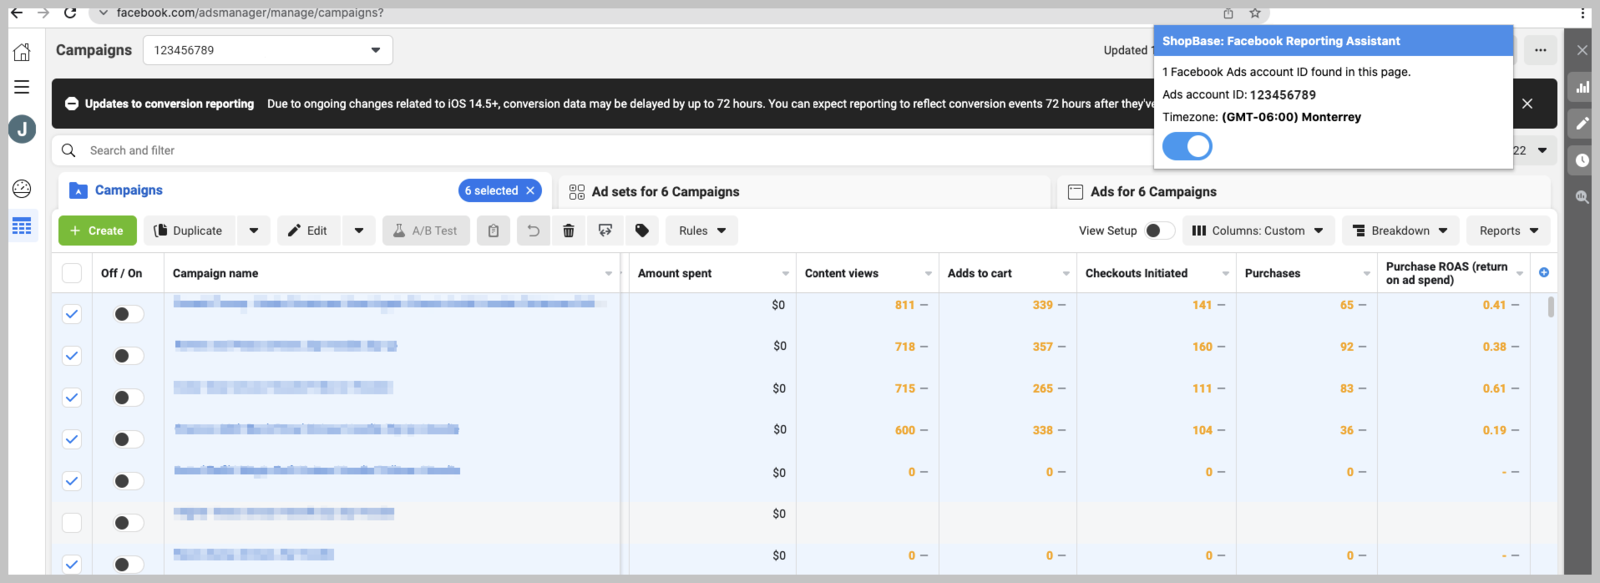Open the Breakdown dropdown
1600x583 pixels.
pyautogui.click(x=1400, y=231)
